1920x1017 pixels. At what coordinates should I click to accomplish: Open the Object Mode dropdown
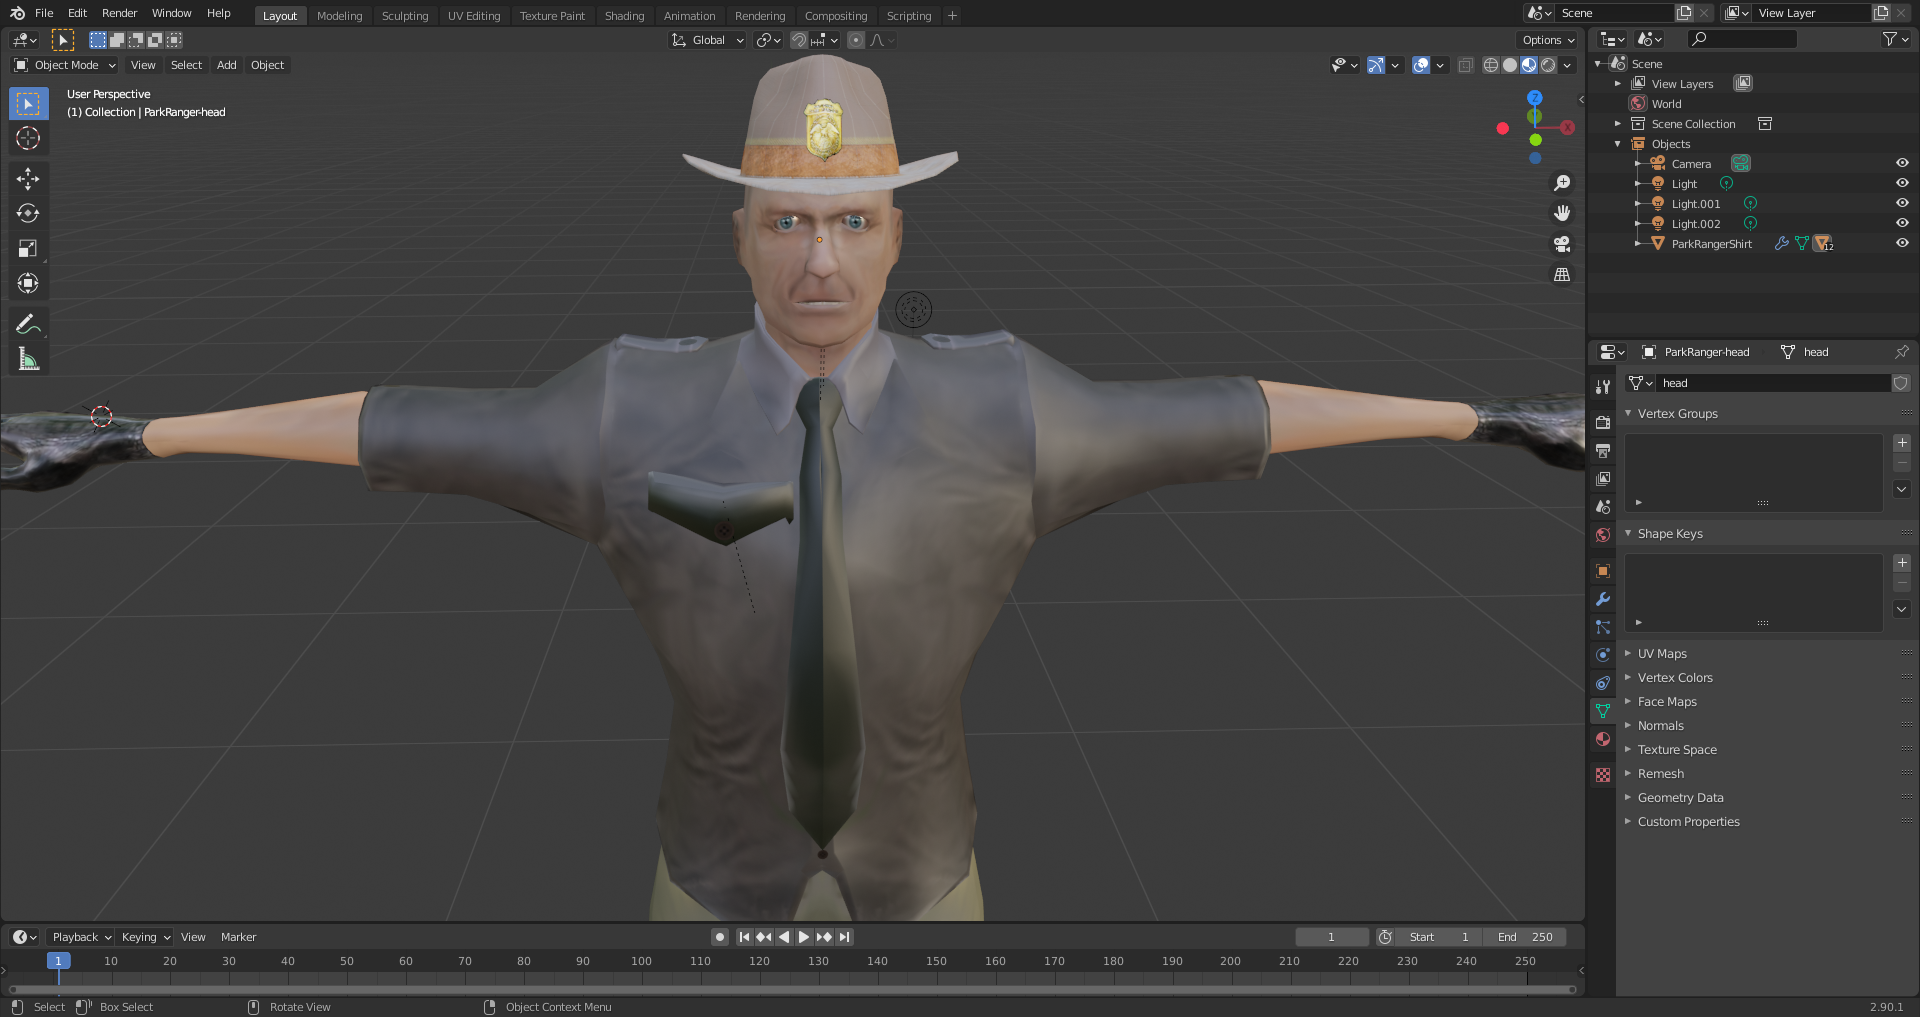click(63, 64)
